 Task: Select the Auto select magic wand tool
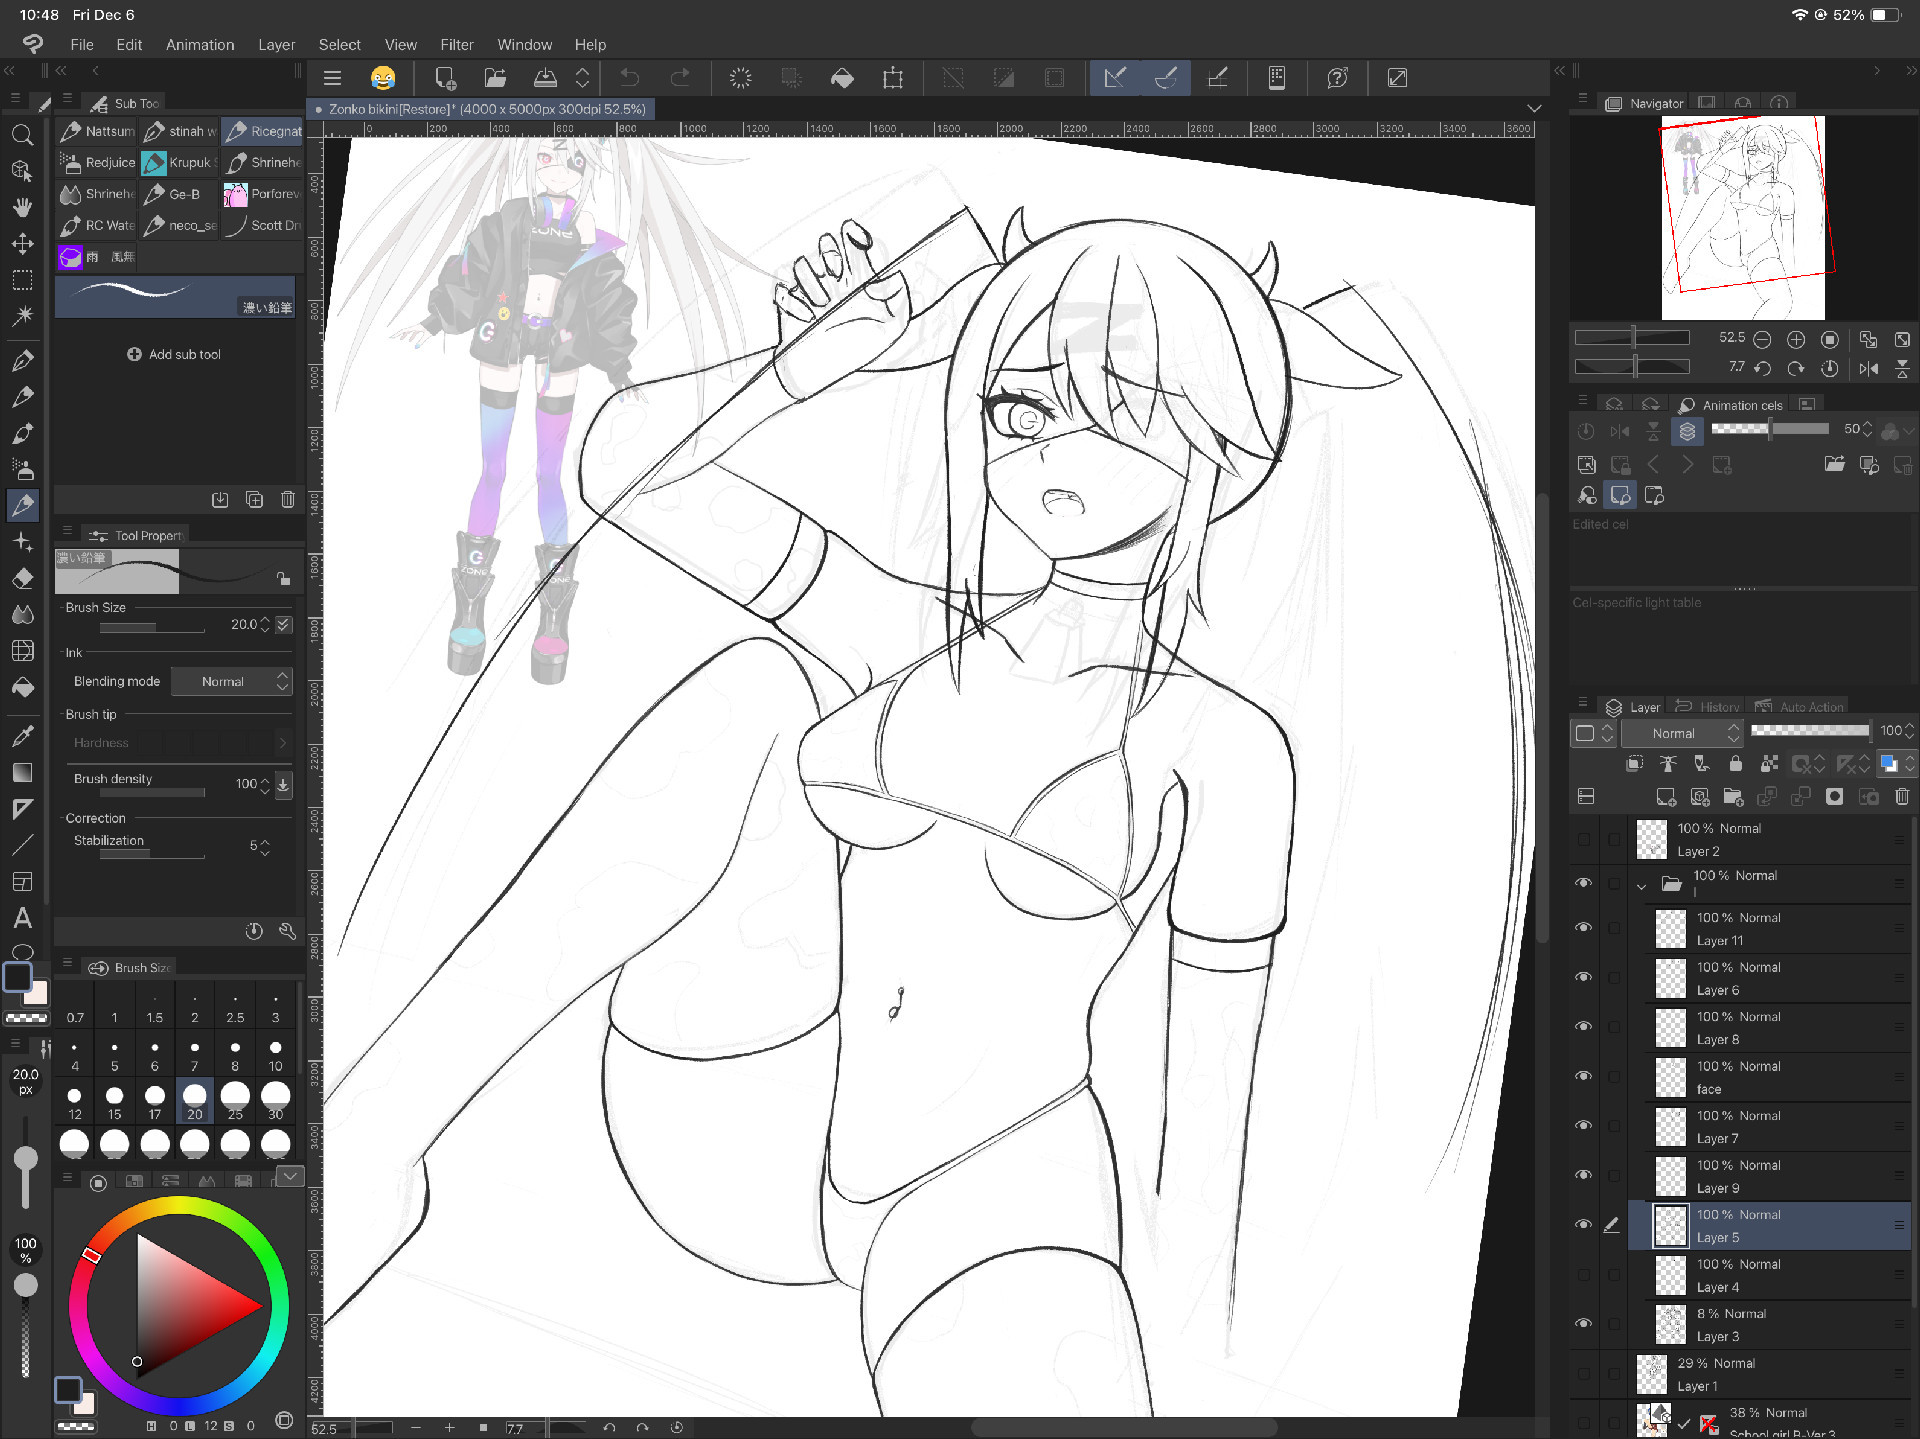pos(22,316)
